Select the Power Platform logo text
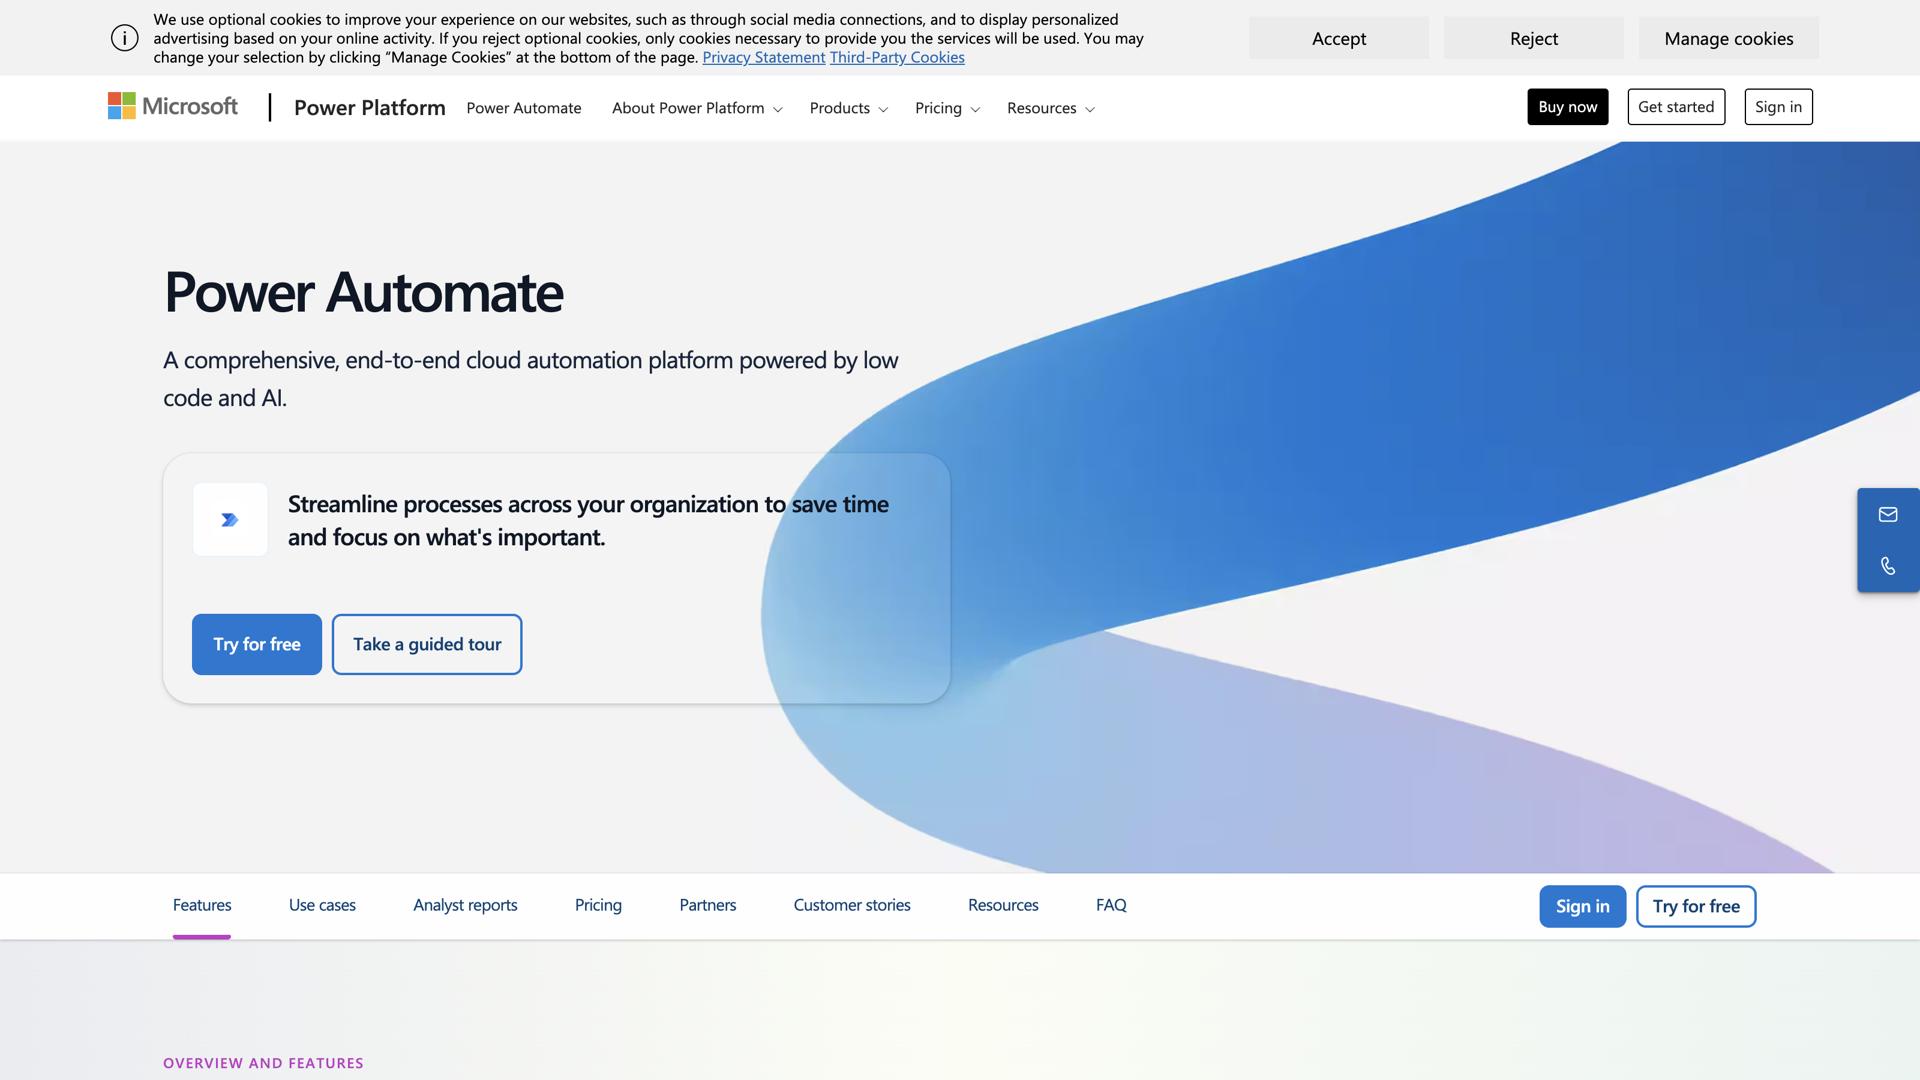This screenshot has height=1080, width=1920. click(x=369, y=107)
